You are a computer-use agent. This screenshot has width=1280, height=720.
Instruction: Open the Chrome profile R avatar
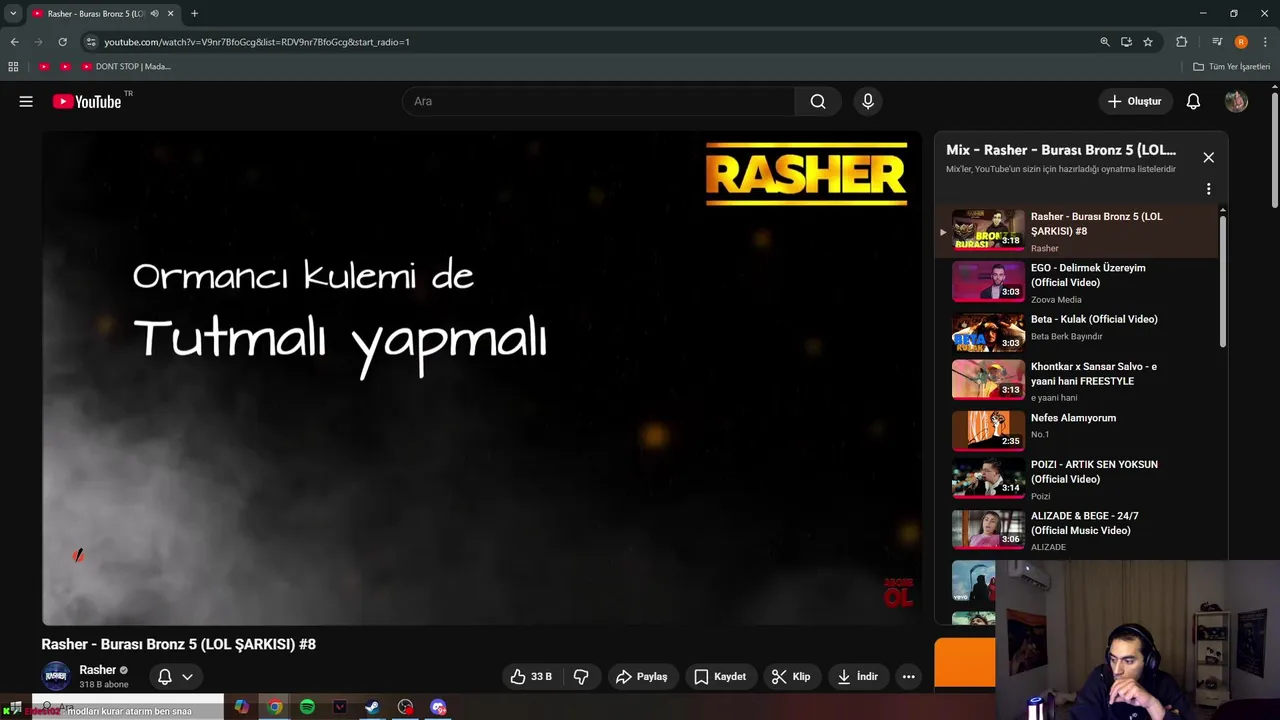[x=1241, y=42]
